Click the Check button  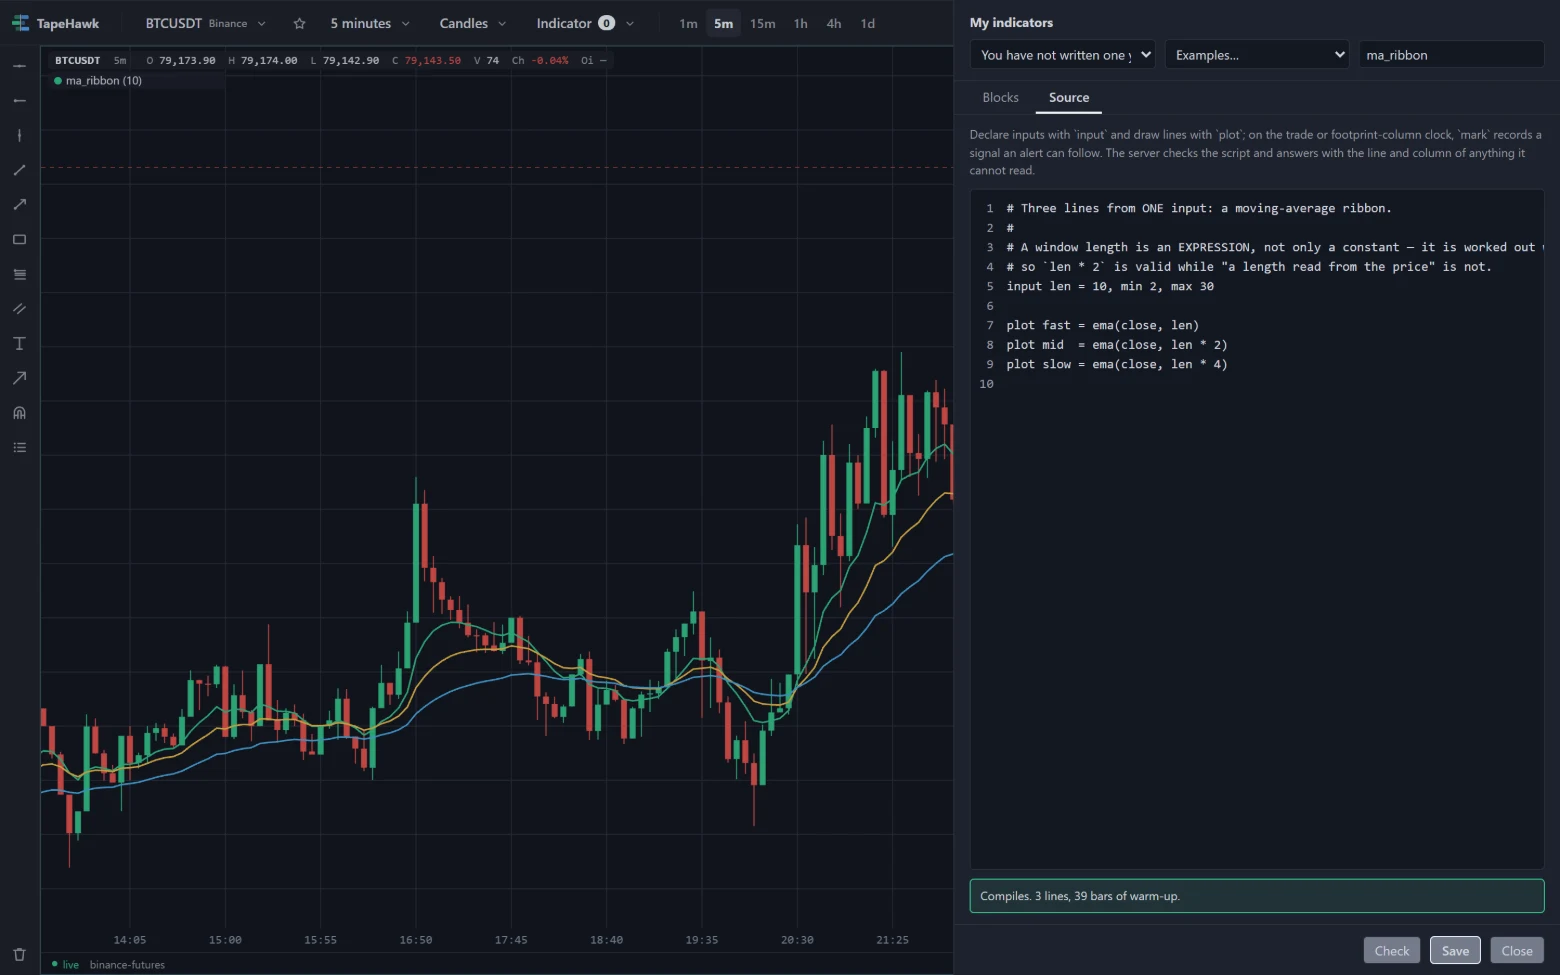click(x=1392, y=951)
